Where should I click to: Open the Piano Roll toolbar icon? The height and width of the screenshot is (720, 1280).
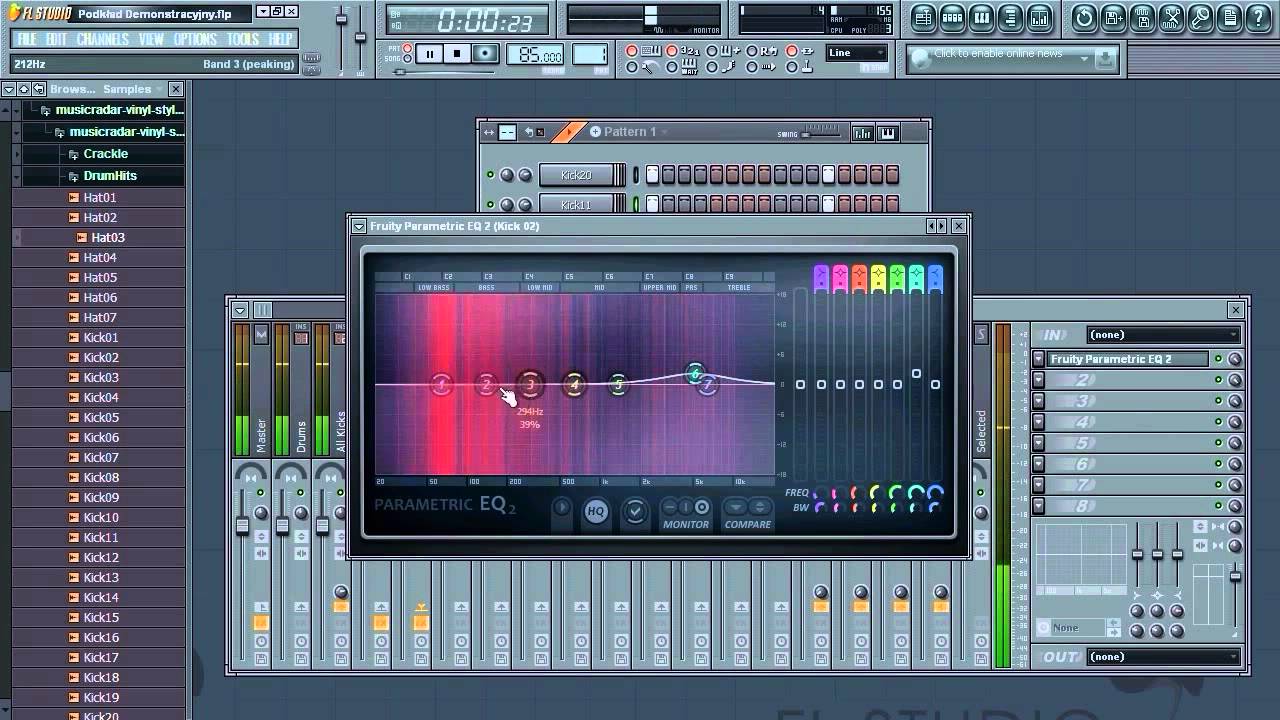[981, 18]
